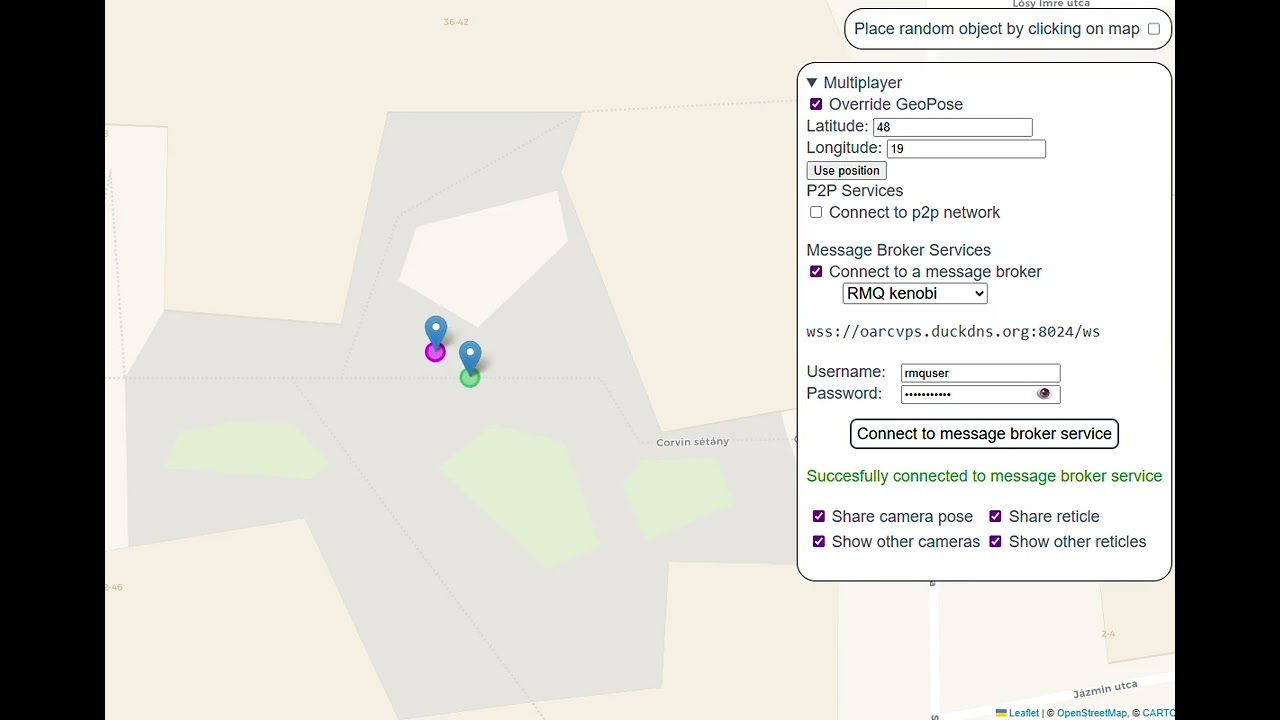Viewport: 1280px width, 720px height.
Task: Click the magenta circle marker on map
Action: coord(435,352)
